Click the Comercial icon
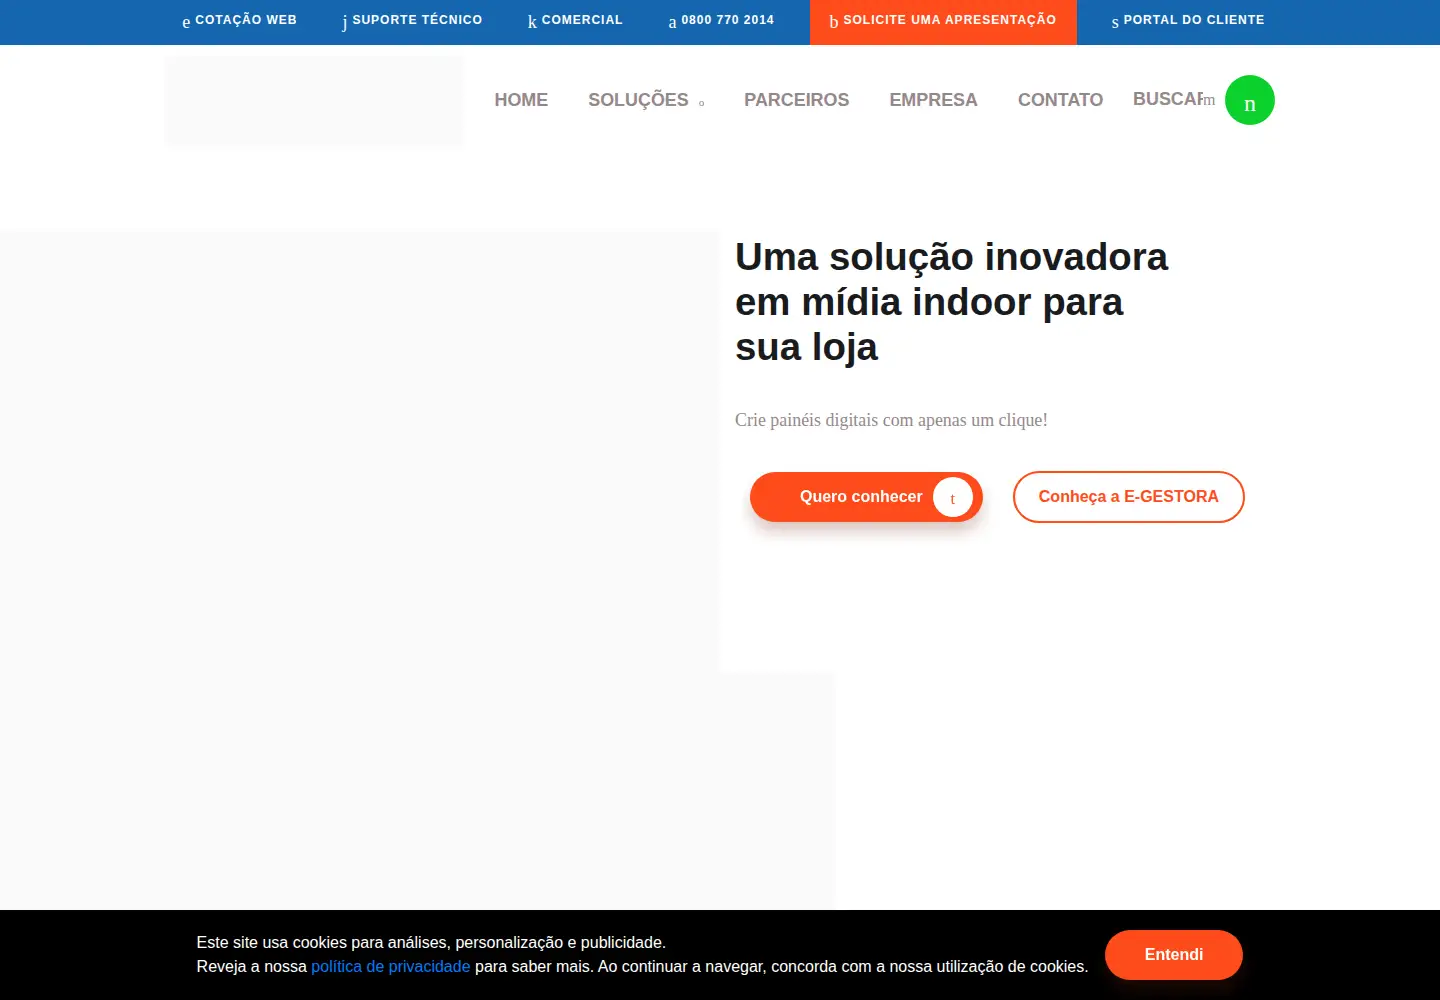 pos(532,21)
